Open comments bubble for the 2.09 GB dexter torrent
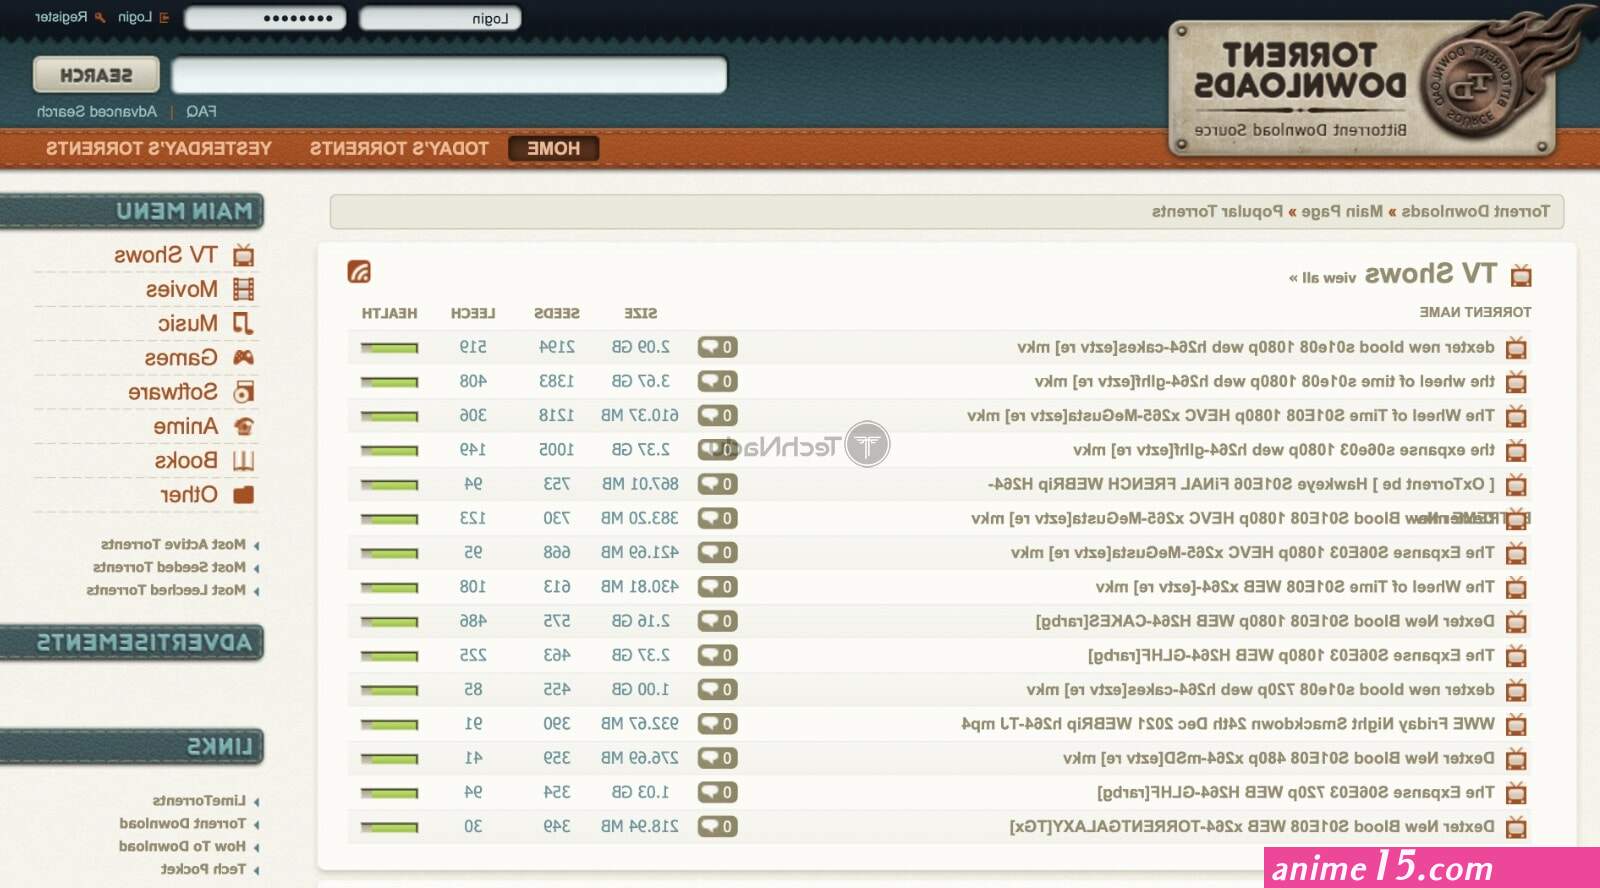The image size is (1600, 888). 718,347
